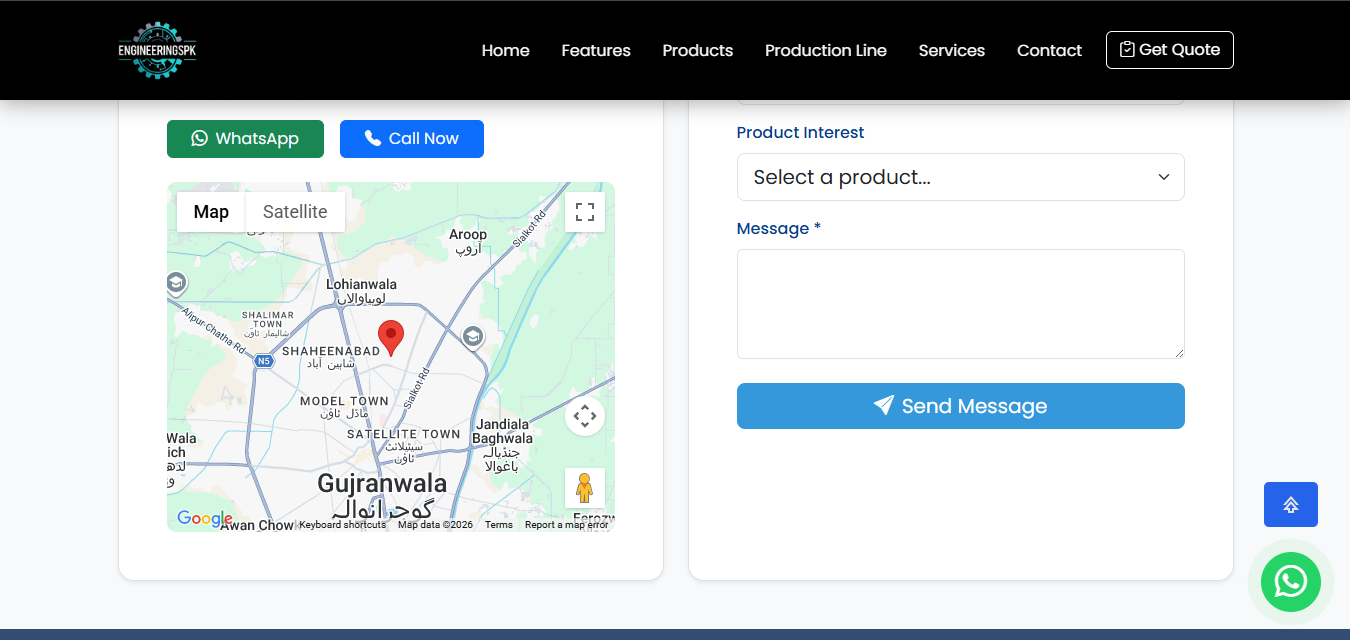Click the Get Quote button
Image resolution: width=1350 pixels, height=640 pixels.
[x=1169, y=49]
